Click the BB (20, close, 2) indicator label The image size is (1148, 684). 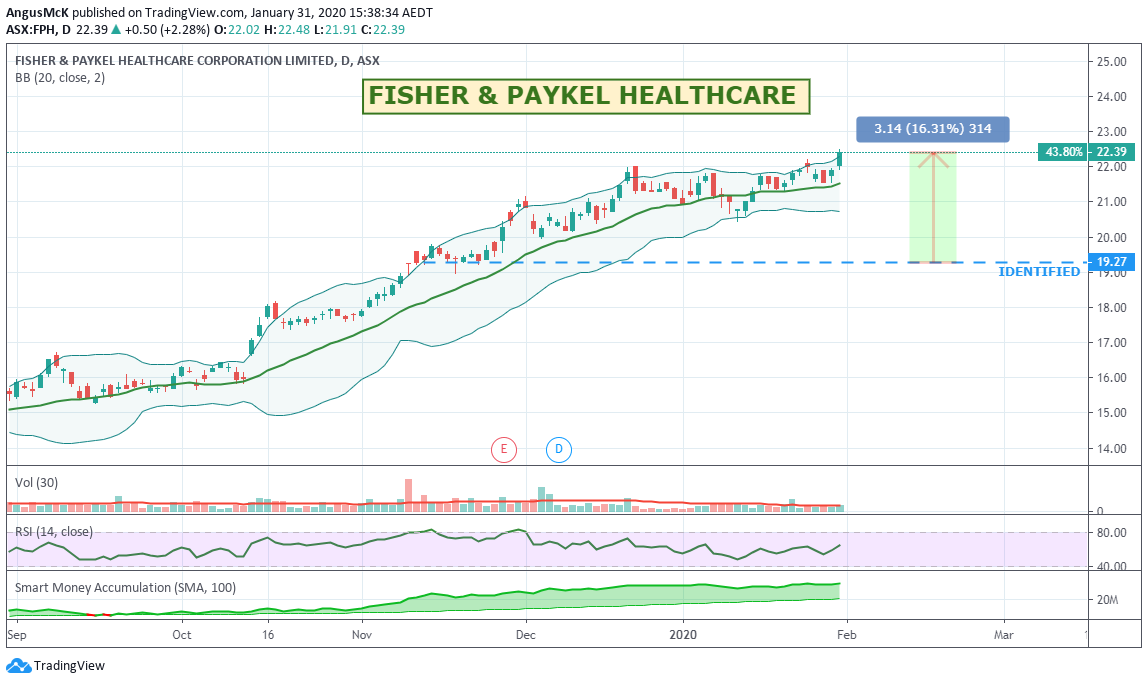[x=60, y=78]
